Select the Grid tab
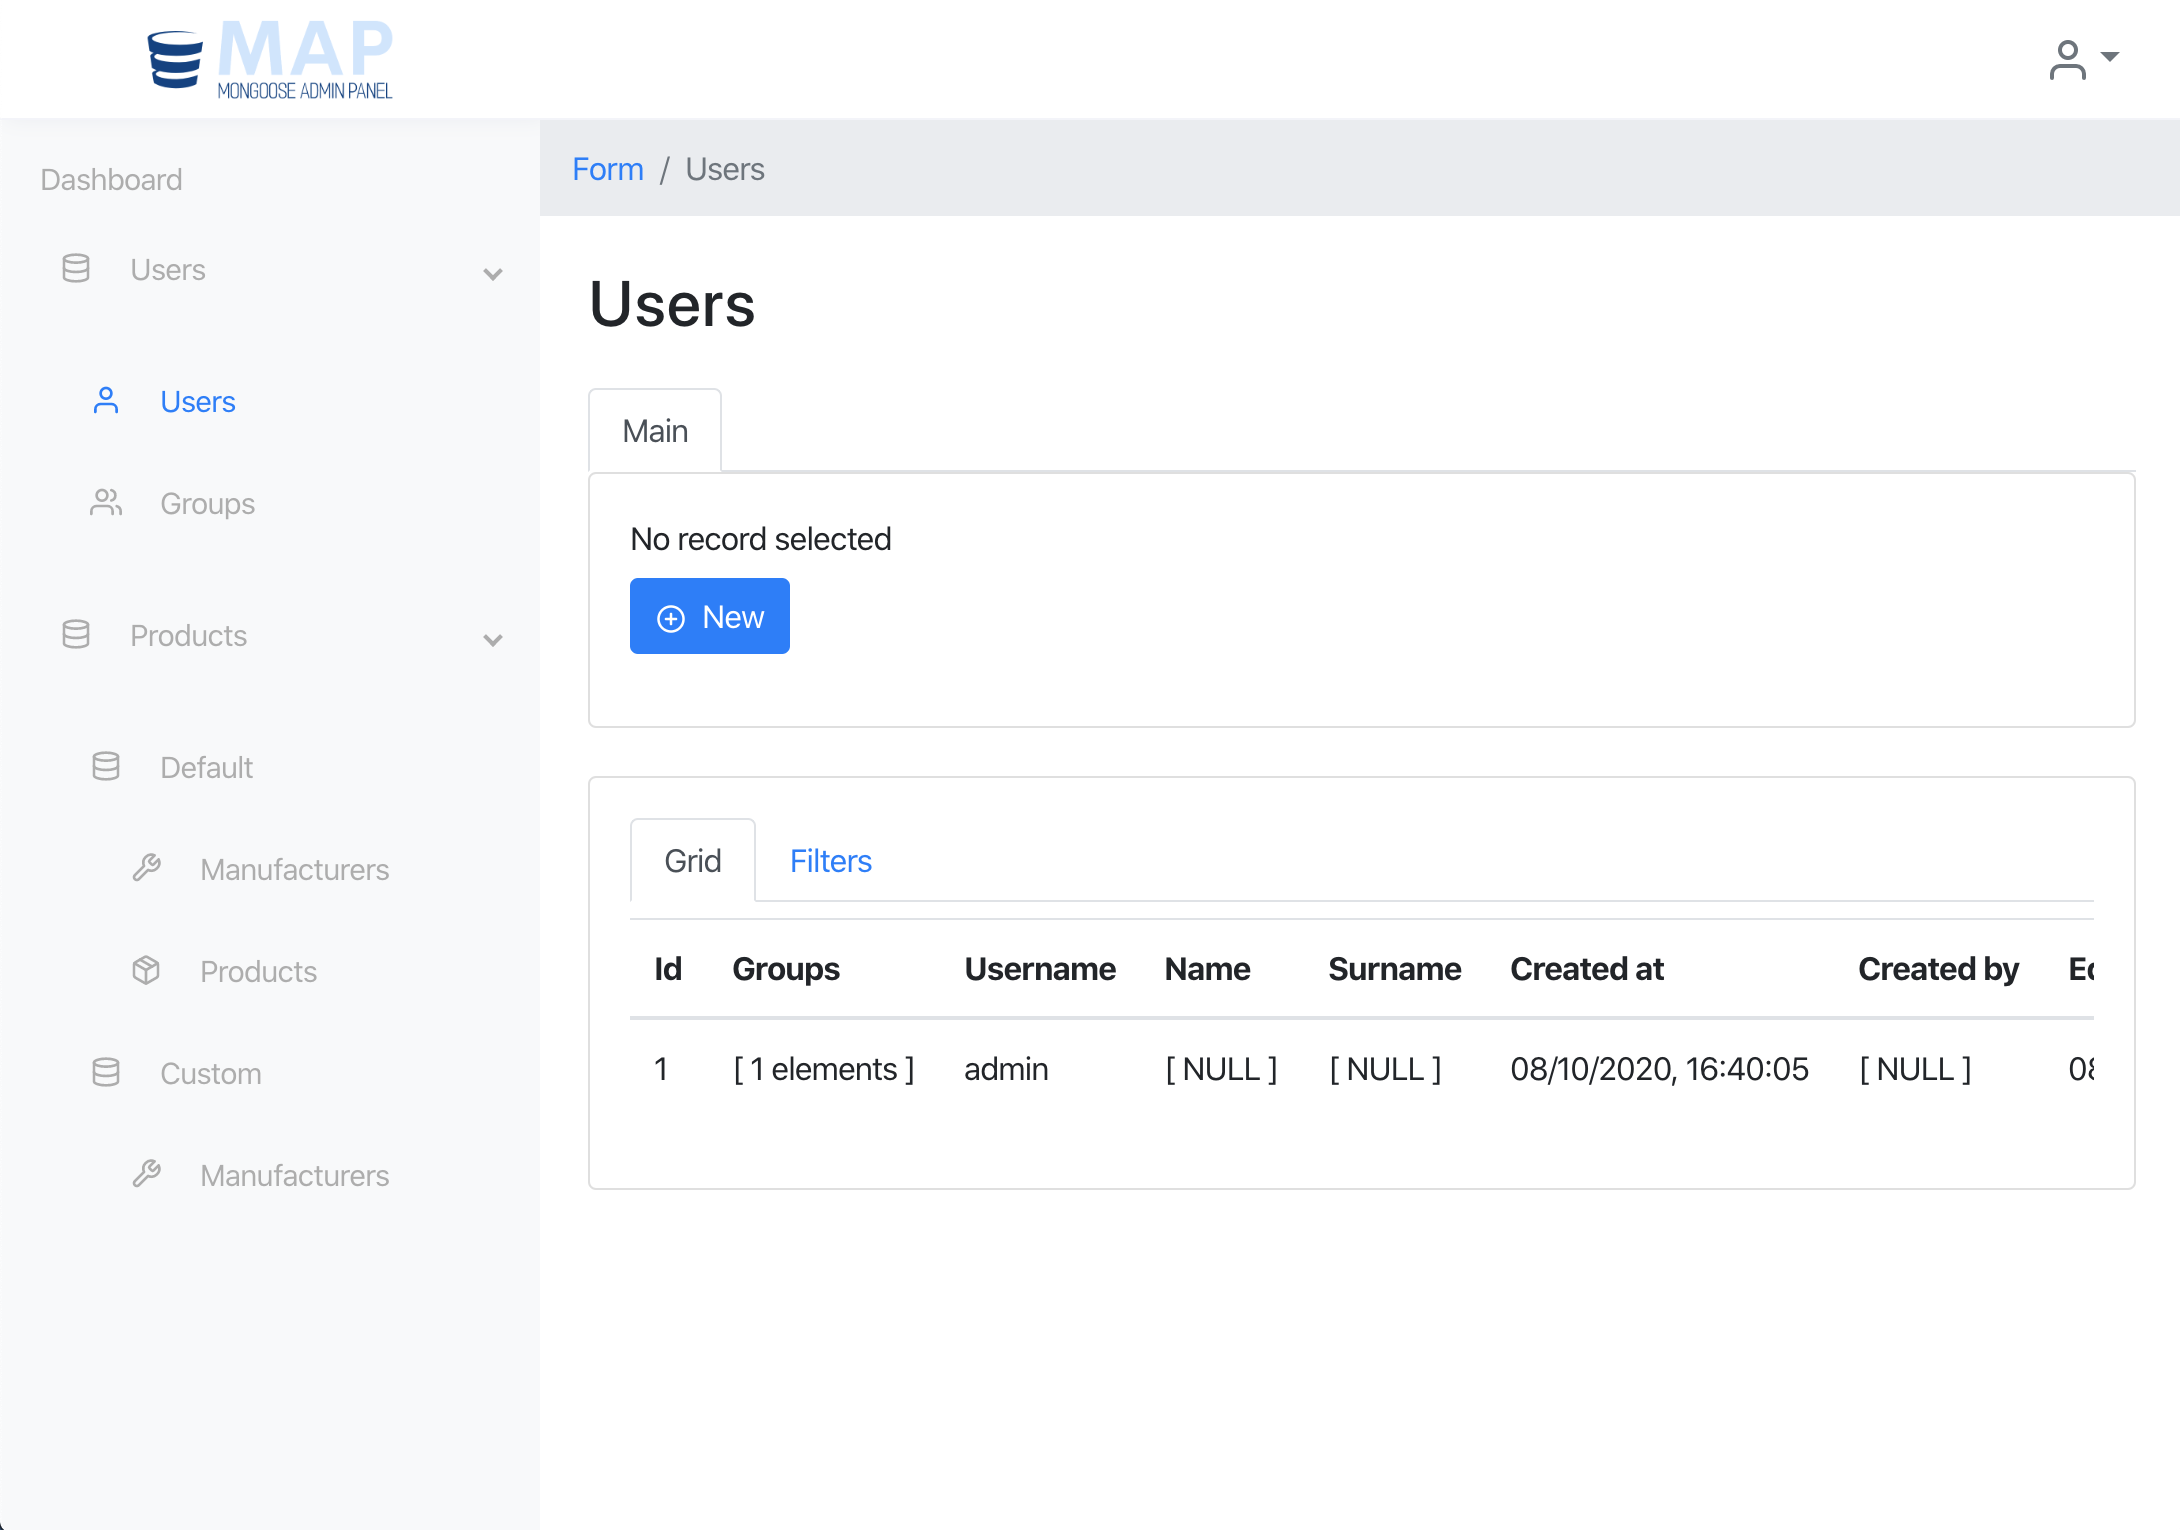The image size is (2180, 1530). tap(692, 861)
